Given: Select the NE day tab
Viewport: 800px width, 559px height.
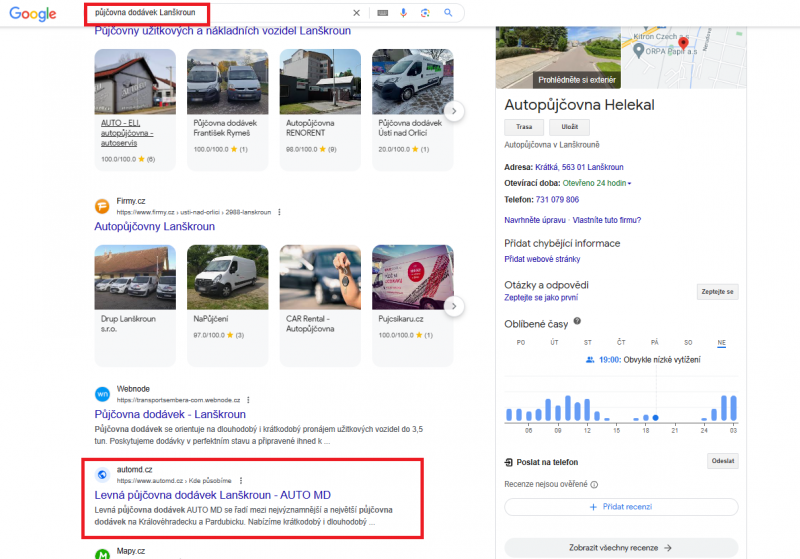Looking at the screenshot, I should (721, 343).
